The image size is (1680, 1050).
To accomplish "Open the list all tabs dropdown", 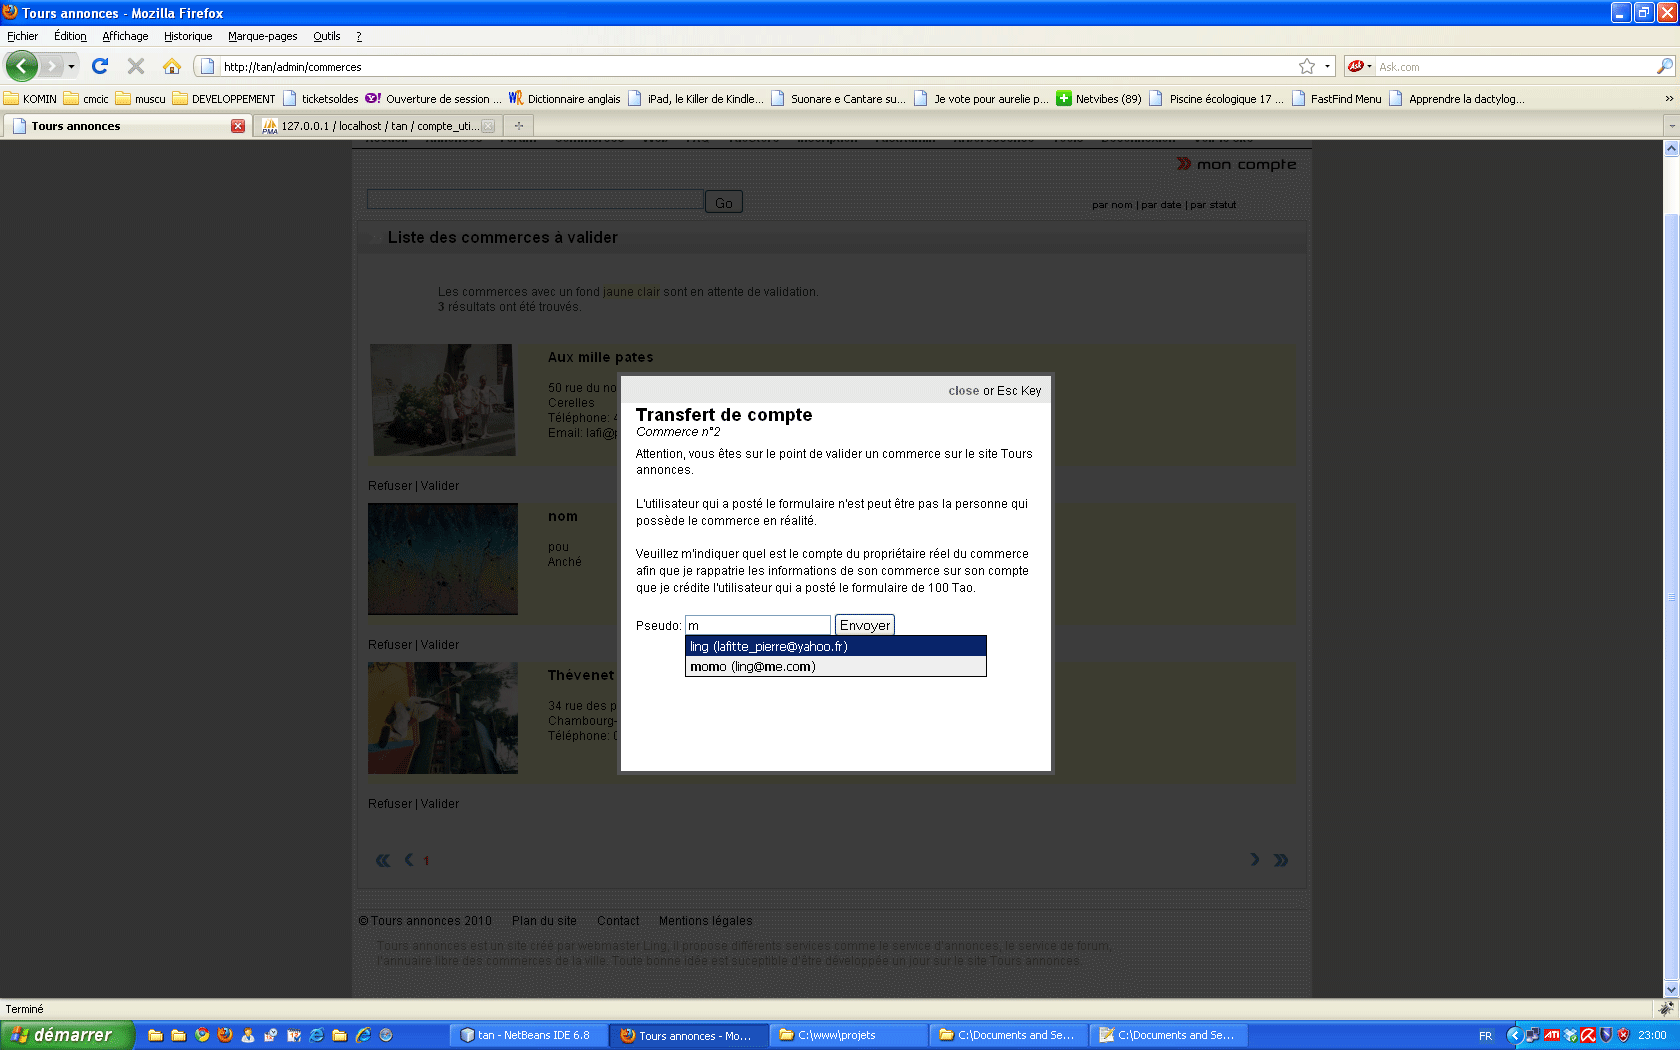I will pos(1670,126).
